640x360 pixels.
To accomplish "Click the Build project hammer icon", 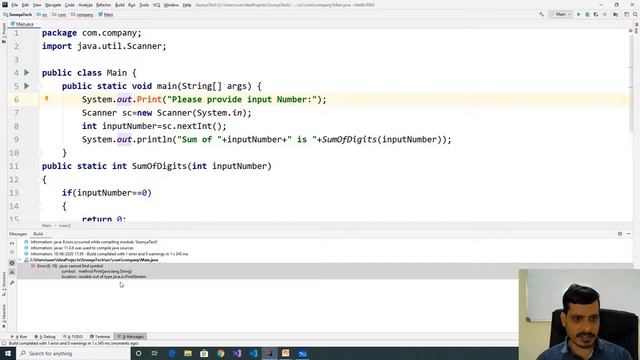I will coord(541,14).
